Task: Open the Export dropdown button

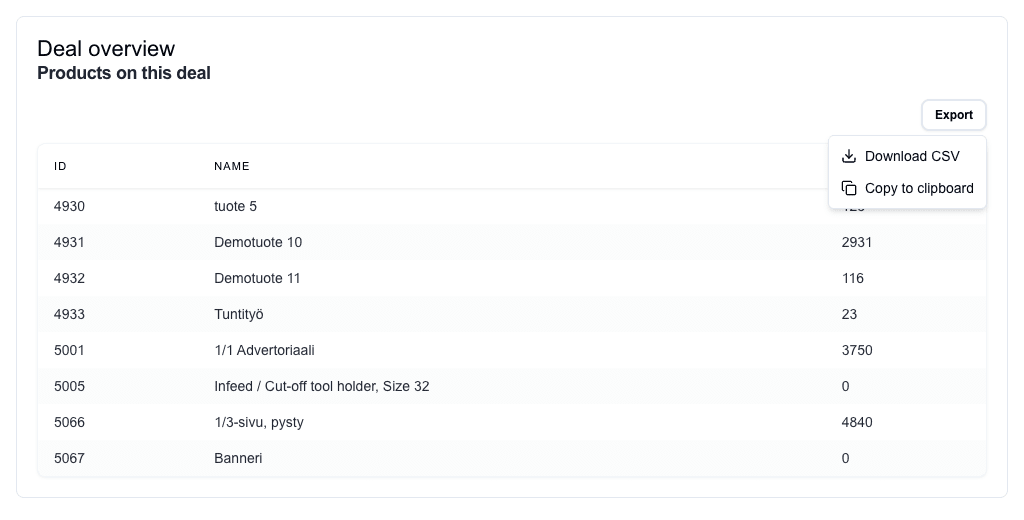Action: [x=953, y=115]
